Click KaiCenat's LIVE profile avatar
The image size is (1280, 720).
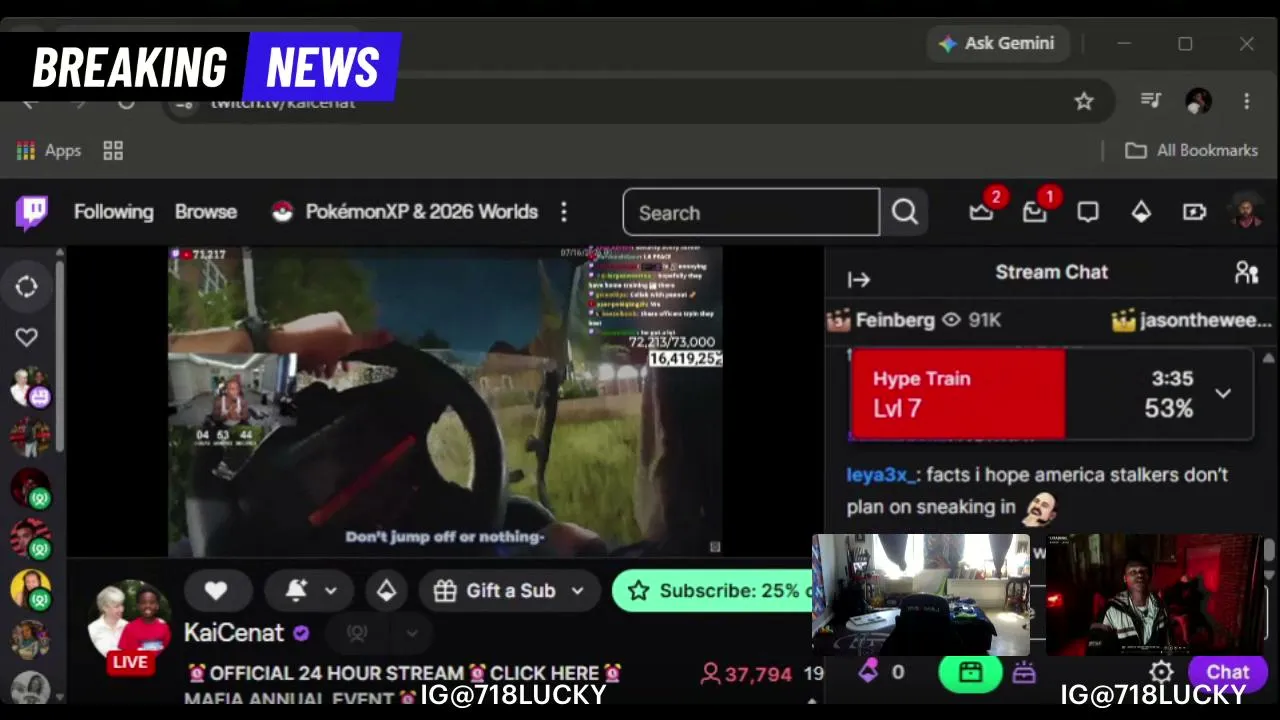pyautogui.click(x=130, y=624)
